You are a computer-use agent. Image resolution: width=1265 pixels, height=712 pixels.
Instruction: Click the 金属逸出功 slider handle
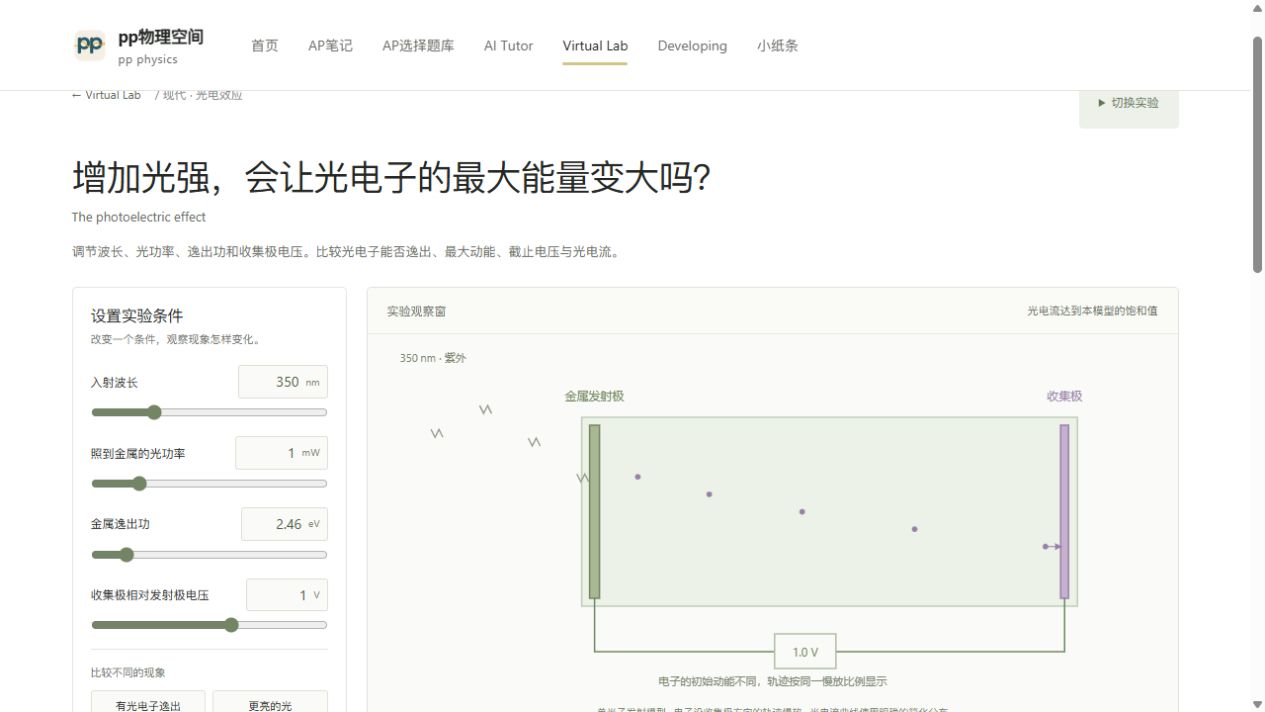(126, 554)
